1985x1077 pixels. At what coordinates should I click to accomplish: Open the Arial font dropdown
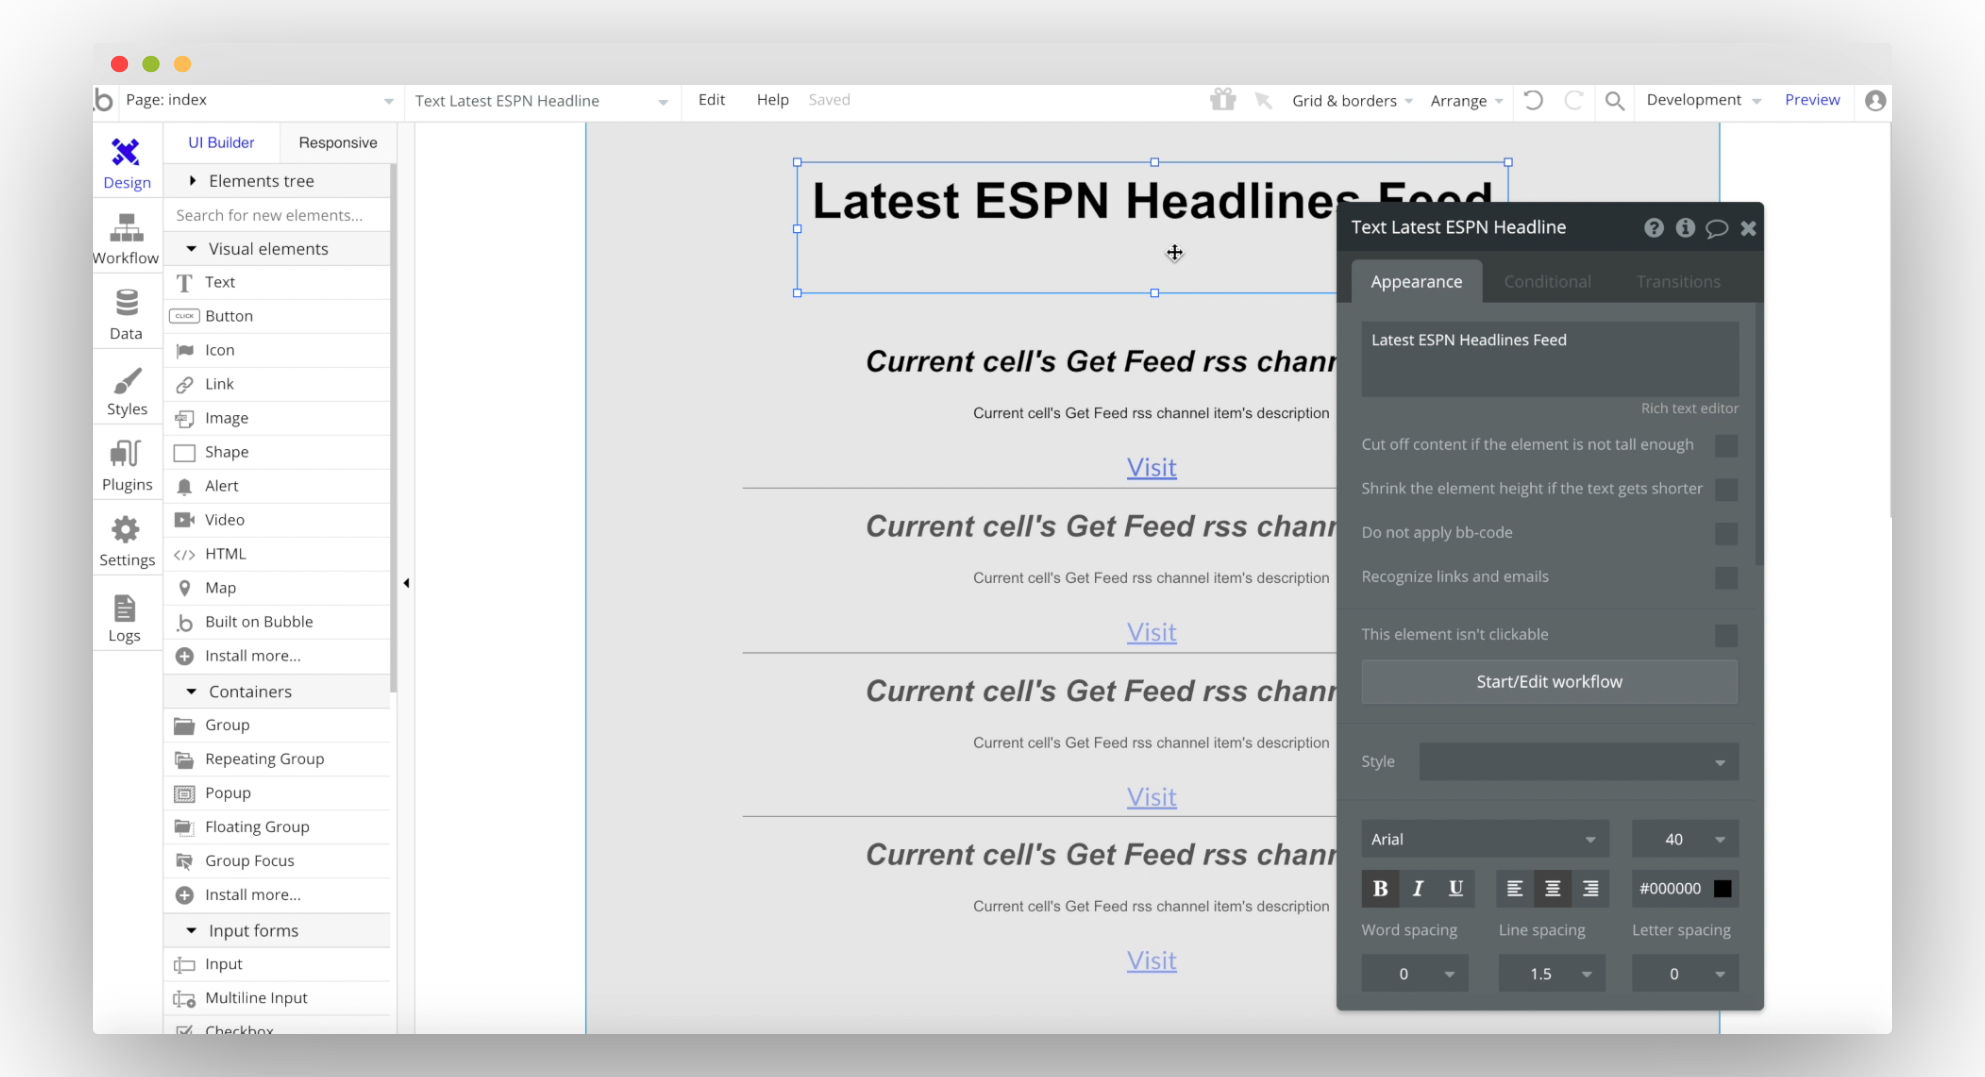coord(1485,839)
